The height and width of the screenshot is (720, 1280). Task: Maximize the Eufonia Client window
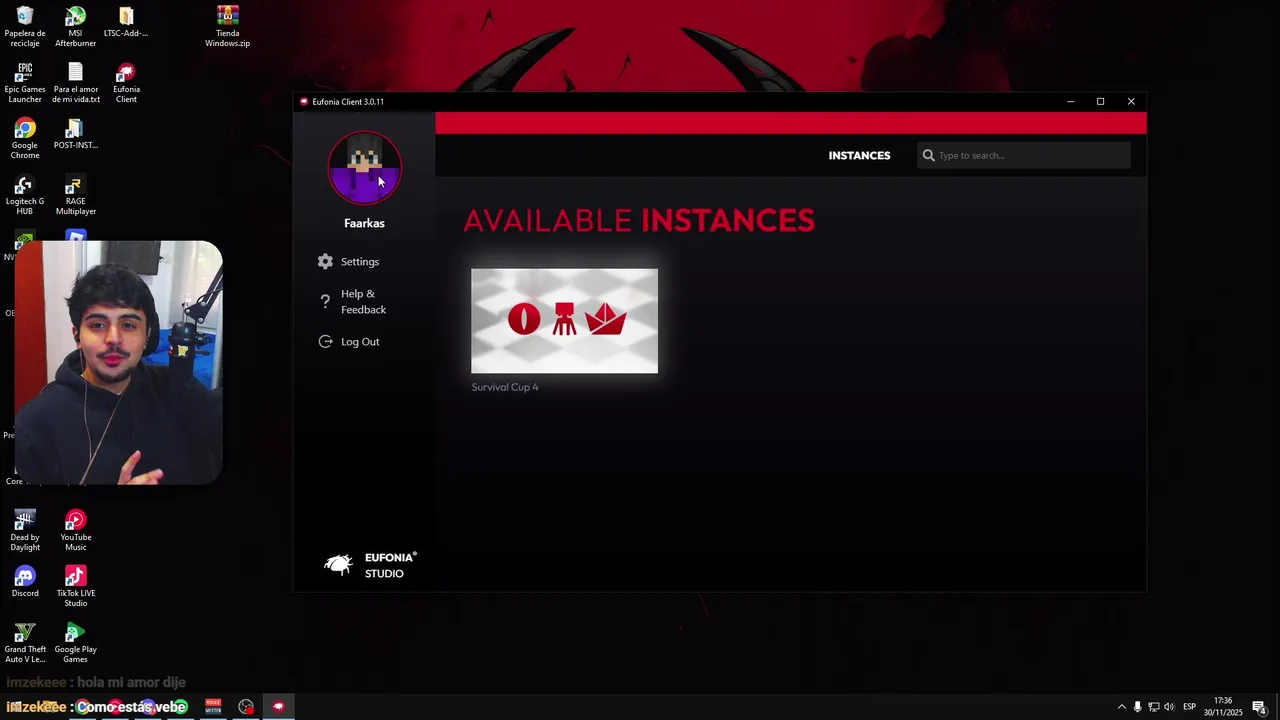tap(1100, 101)
